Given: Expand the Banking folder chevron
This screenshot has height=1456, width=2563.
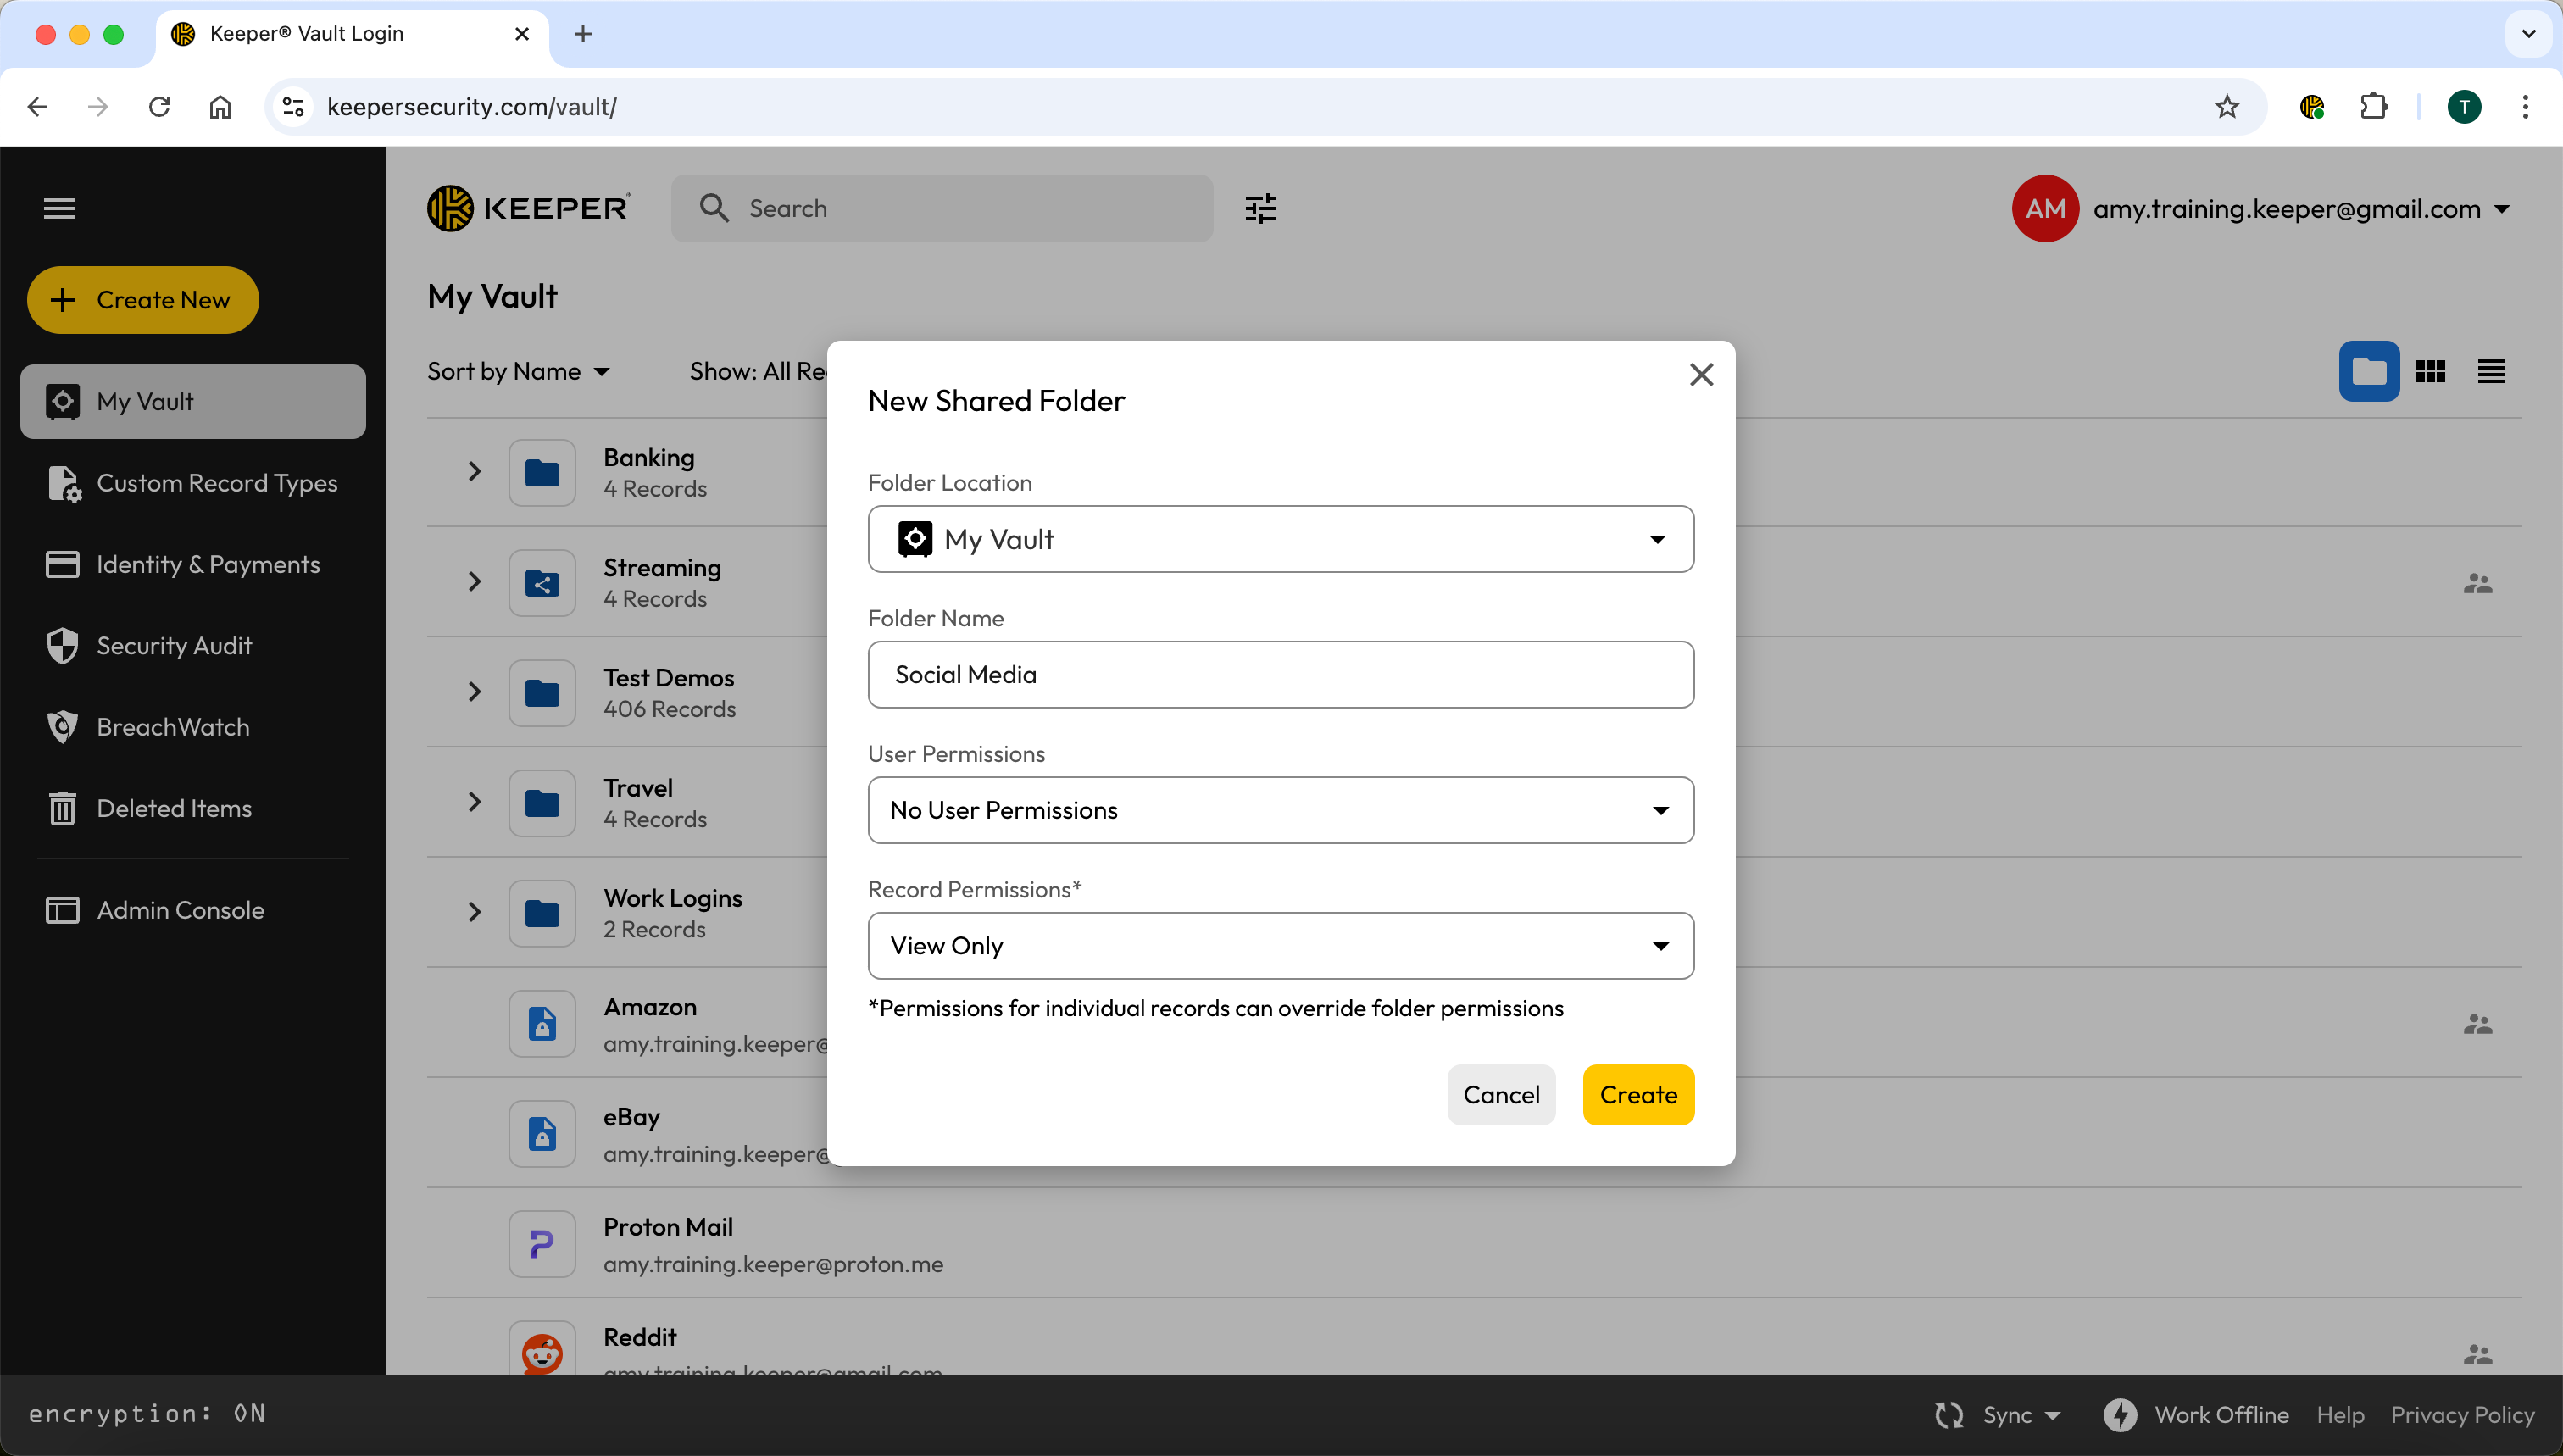Looking at the screenshot, I should [474, 471].
